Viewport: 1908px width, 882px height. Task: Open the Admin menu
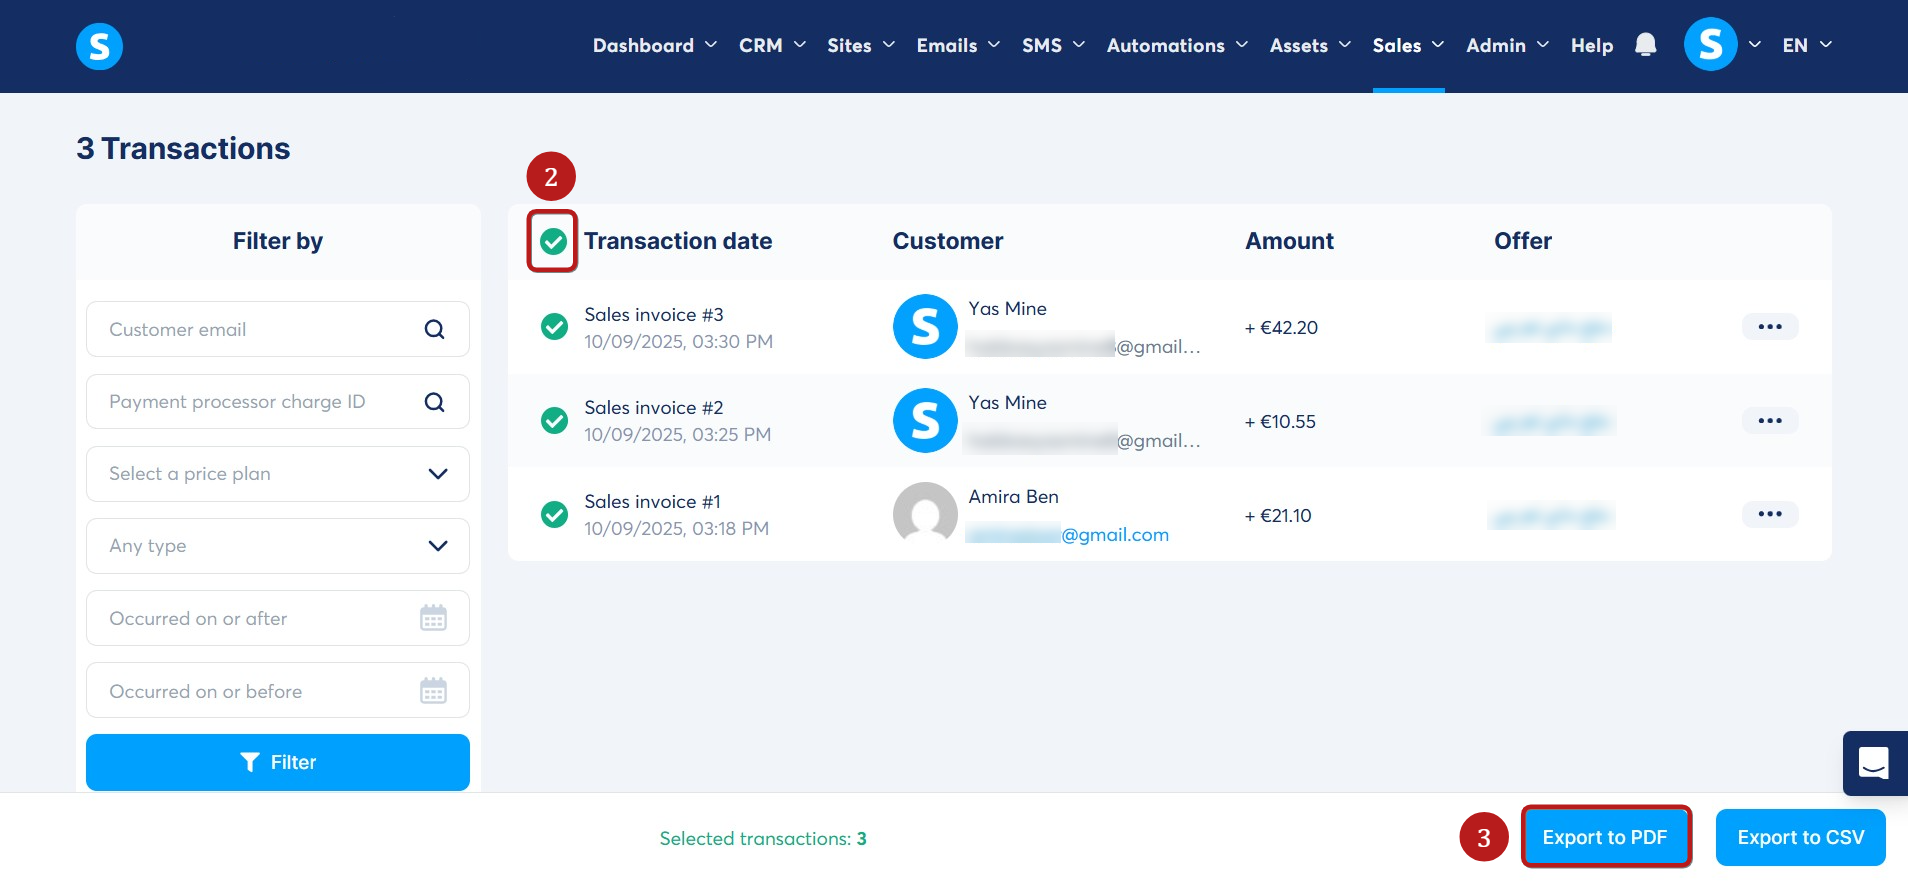click(x=1507, y=45)
